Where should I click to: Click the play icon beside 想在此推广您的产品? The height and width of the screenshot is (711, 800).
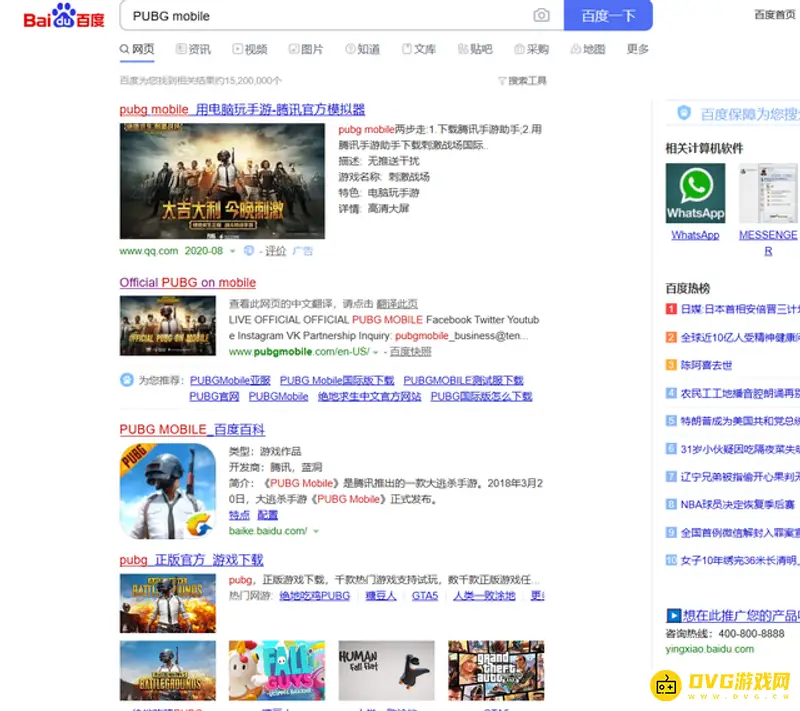coord(673,616)
